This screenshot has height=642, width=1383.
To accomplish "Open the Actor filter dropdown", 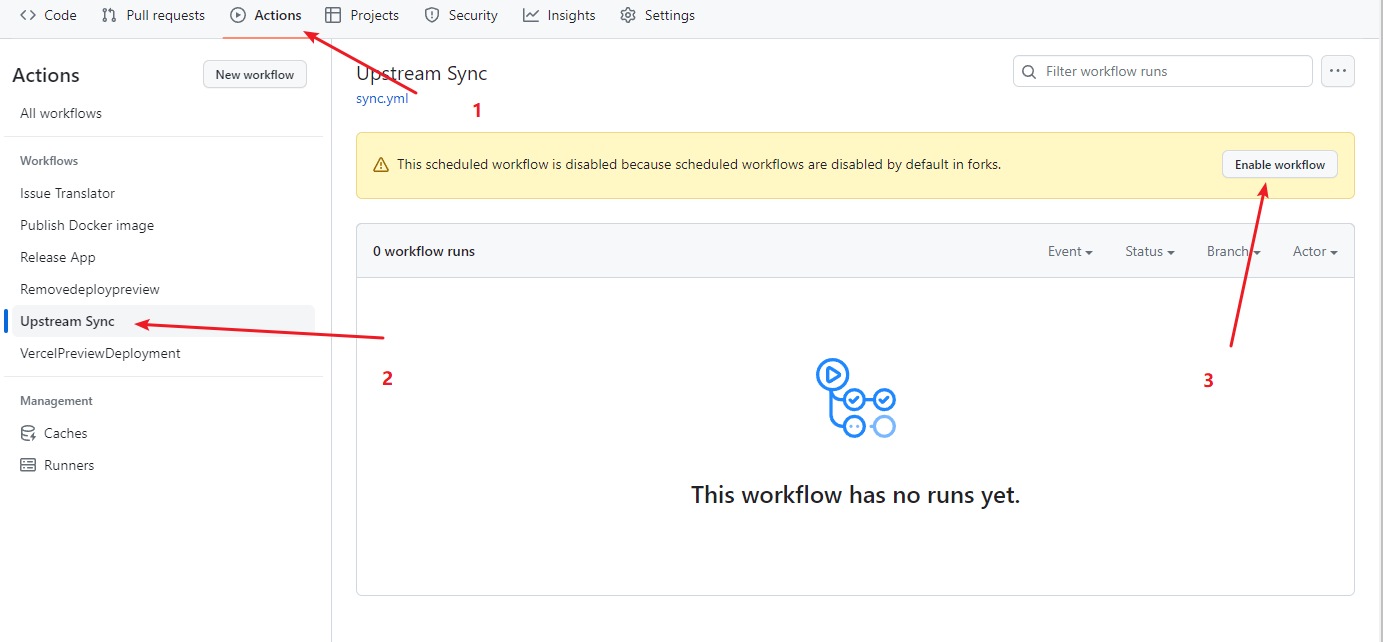I will coord(1315,251).
